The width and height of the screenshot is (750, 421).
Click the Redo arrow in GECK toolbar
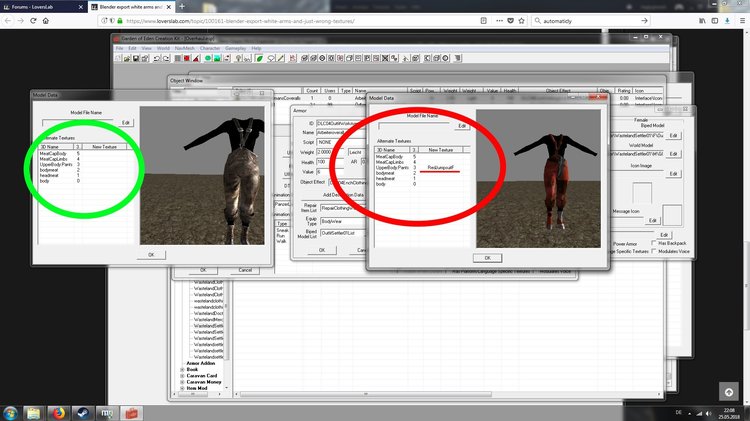point(166,58)
